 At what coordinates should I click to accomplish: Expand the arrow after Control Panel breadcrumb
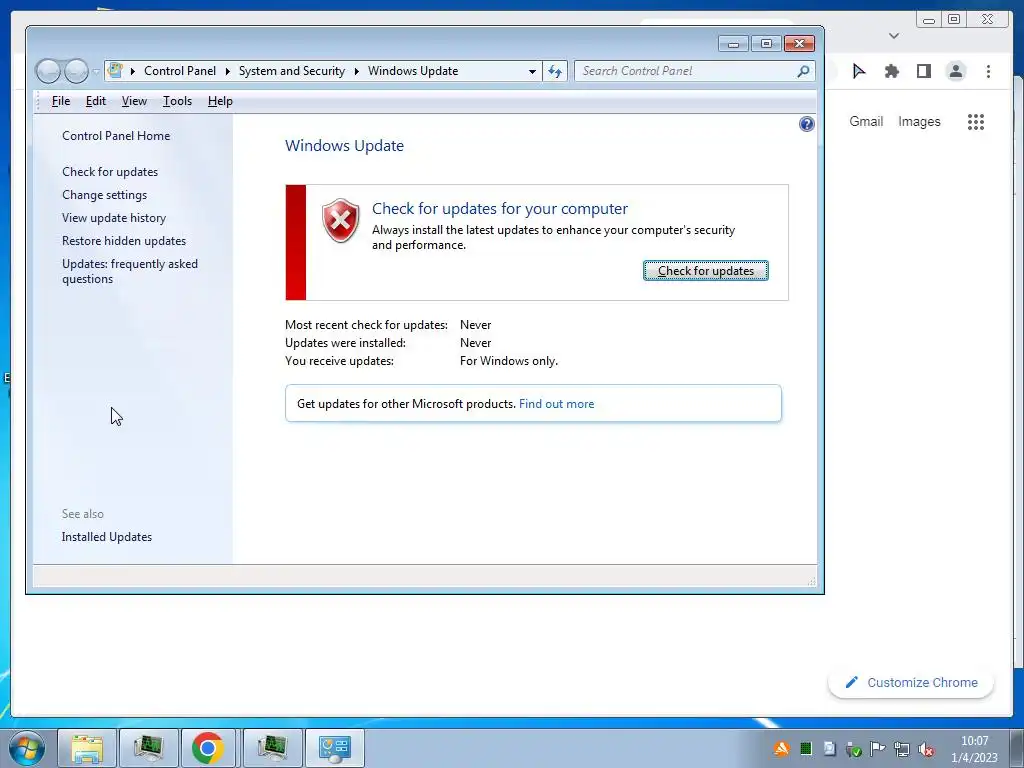[x=227, y=71]
